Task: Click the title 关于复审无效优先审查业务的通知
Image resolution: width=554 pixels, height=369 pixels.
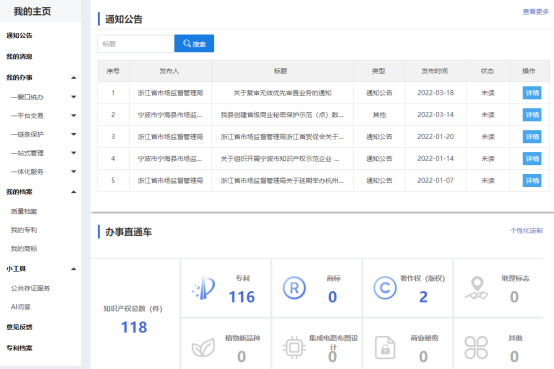Action: (x=282, y=93)
